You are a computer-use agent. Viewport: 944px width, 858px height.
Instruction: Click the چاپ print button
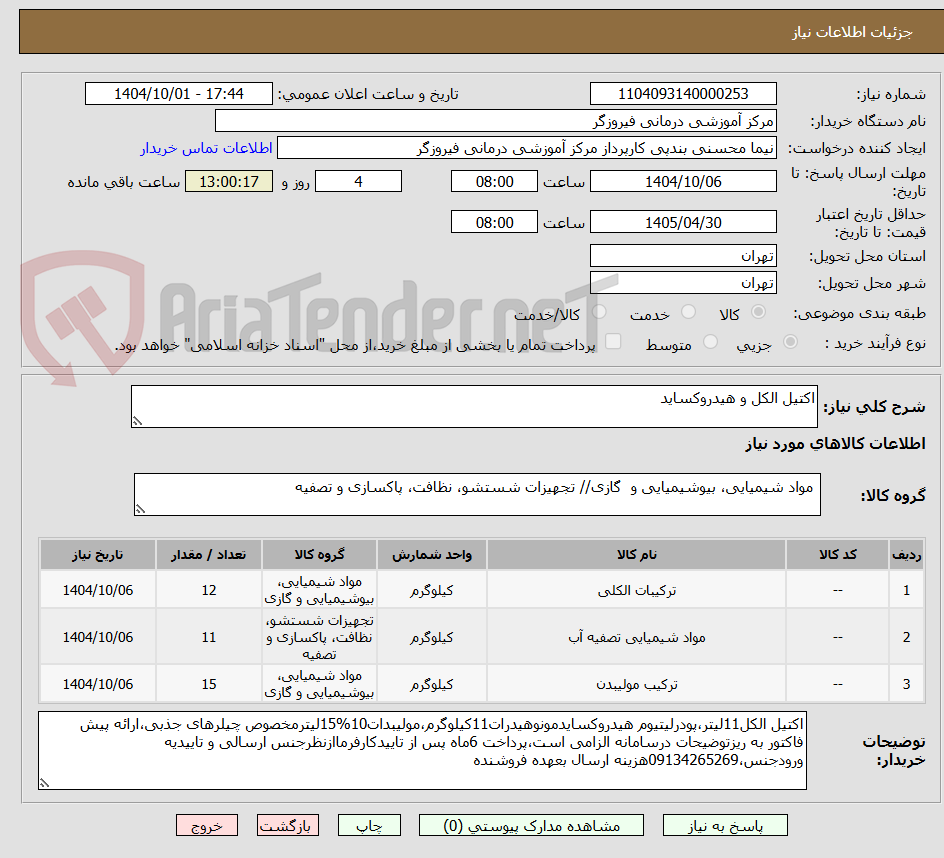369,825
